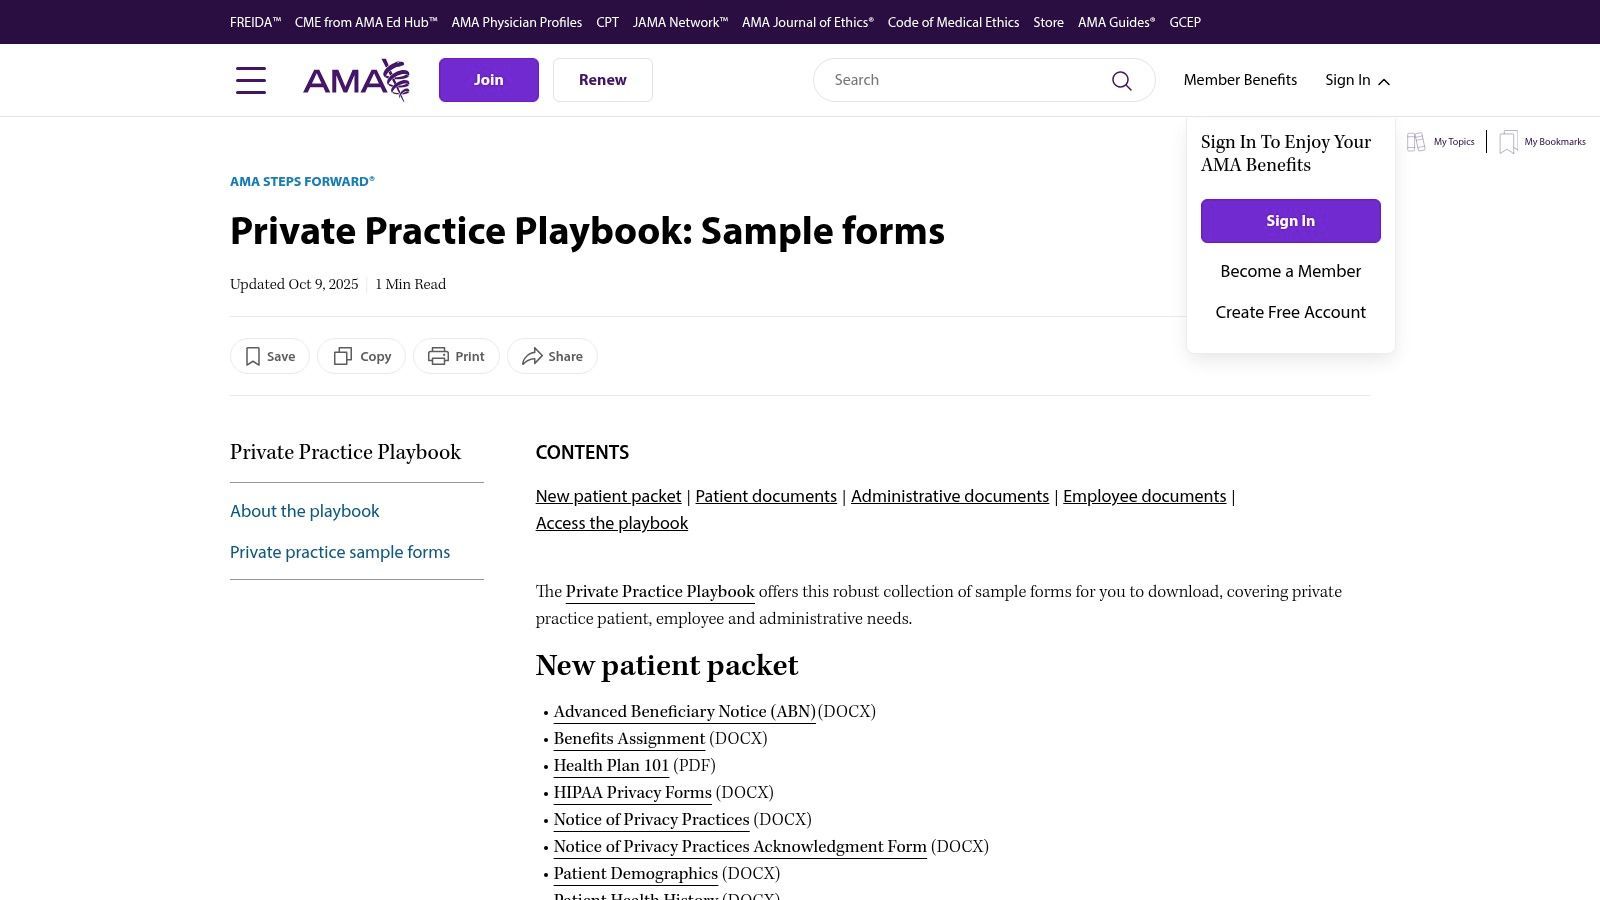Open the hamburger navigation menu

pyautogui.click(x=251, y=80)
